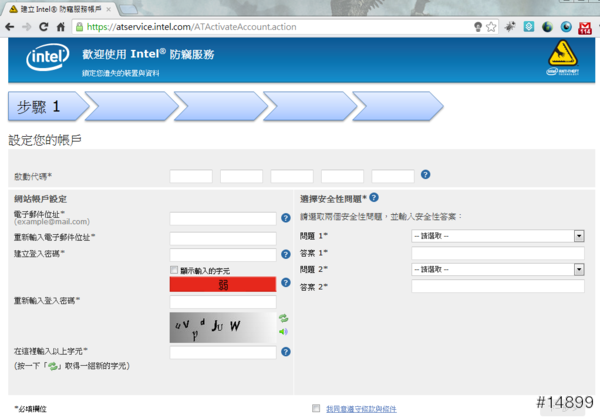Click the create login password field
600x418 pixels.
click(x=223, y=255)
